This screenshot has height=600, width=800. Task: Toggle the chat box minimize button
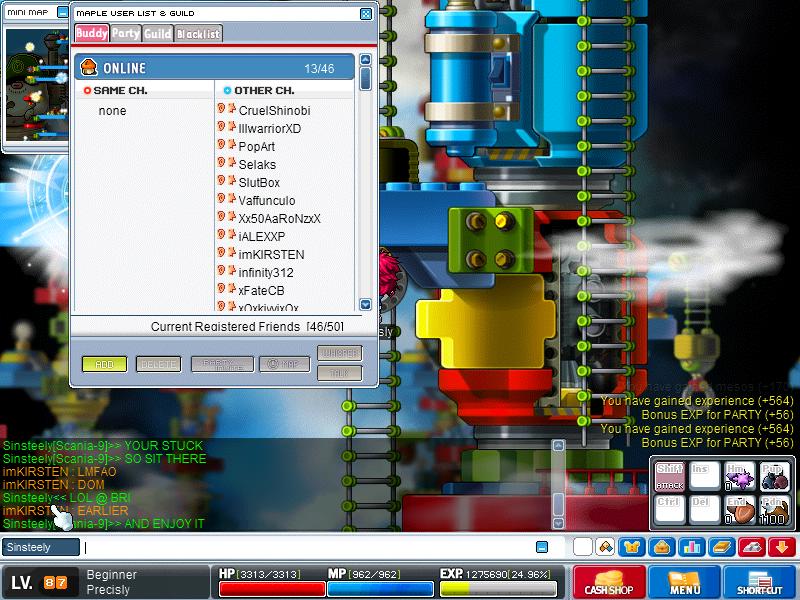[542, 547]
